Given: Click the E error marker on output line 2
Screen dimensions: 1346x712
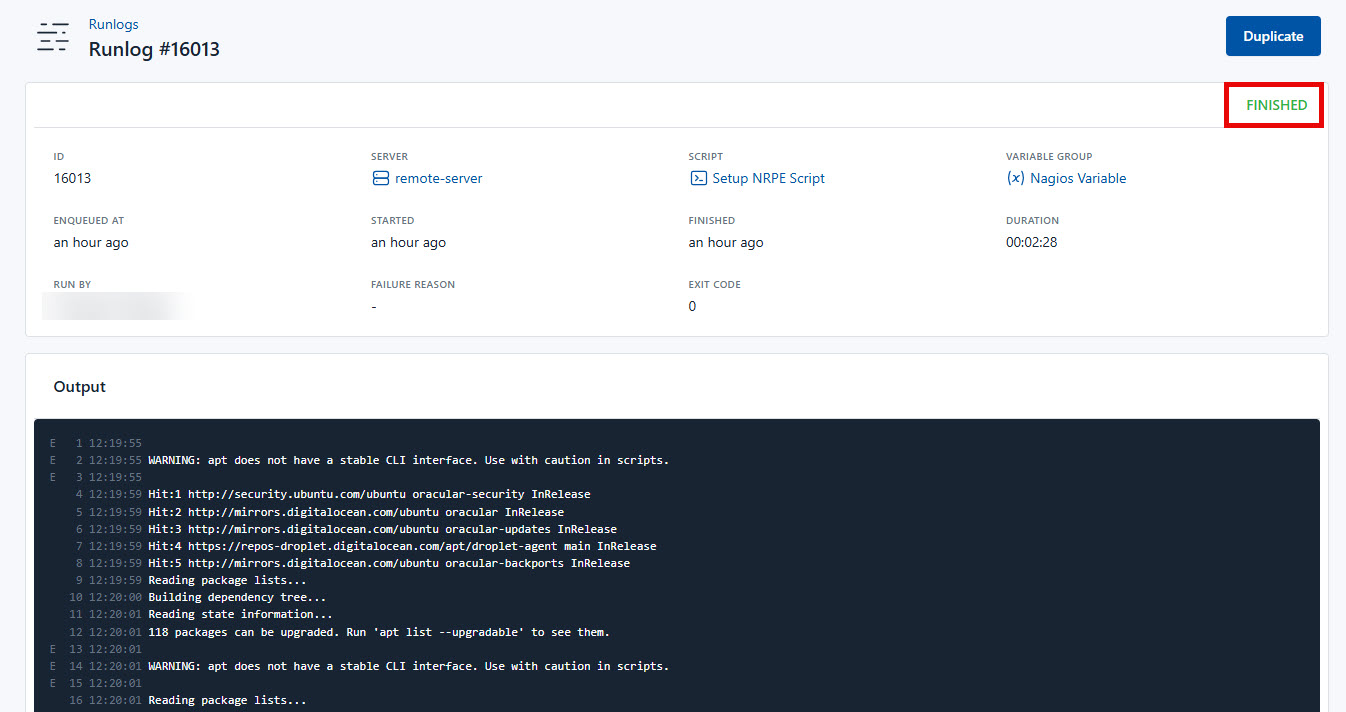Looking at the screenshot, I should pyautogui.click(x=52, y=460).
